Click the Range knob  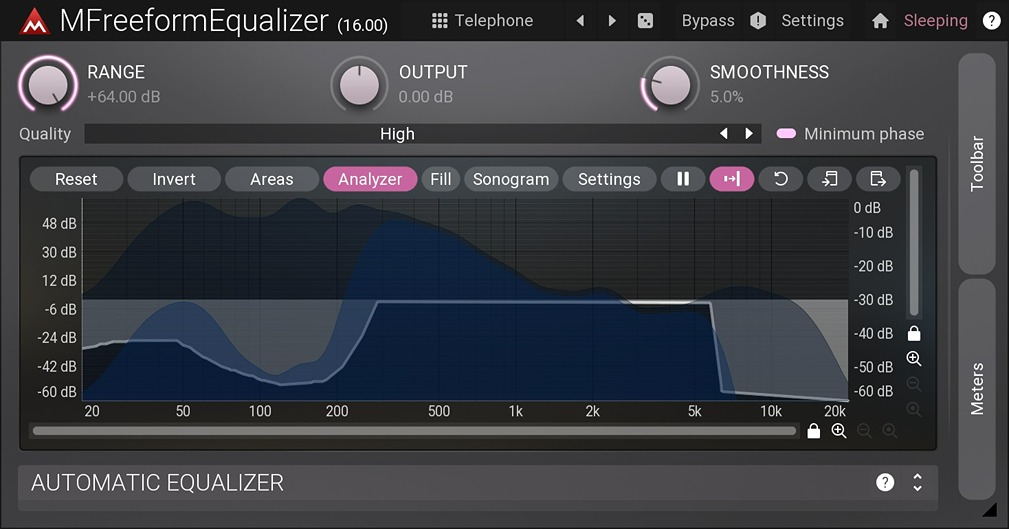point(48,84)
